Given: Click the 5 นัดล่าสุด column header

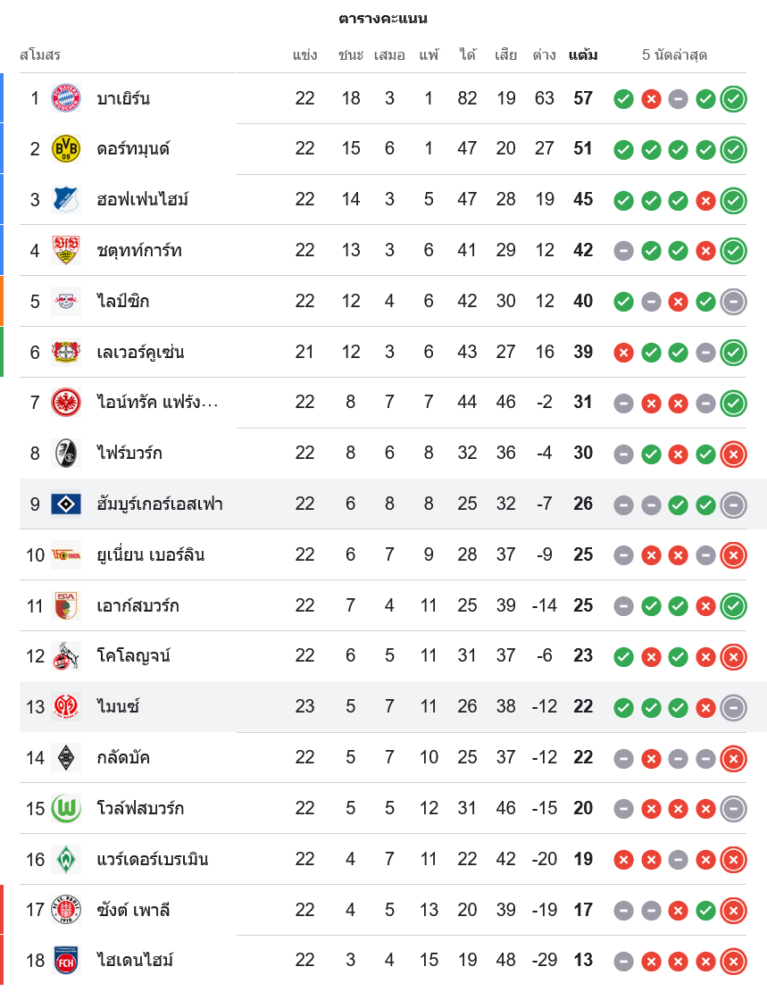Looking at the screenshot, I should [674, 55].
